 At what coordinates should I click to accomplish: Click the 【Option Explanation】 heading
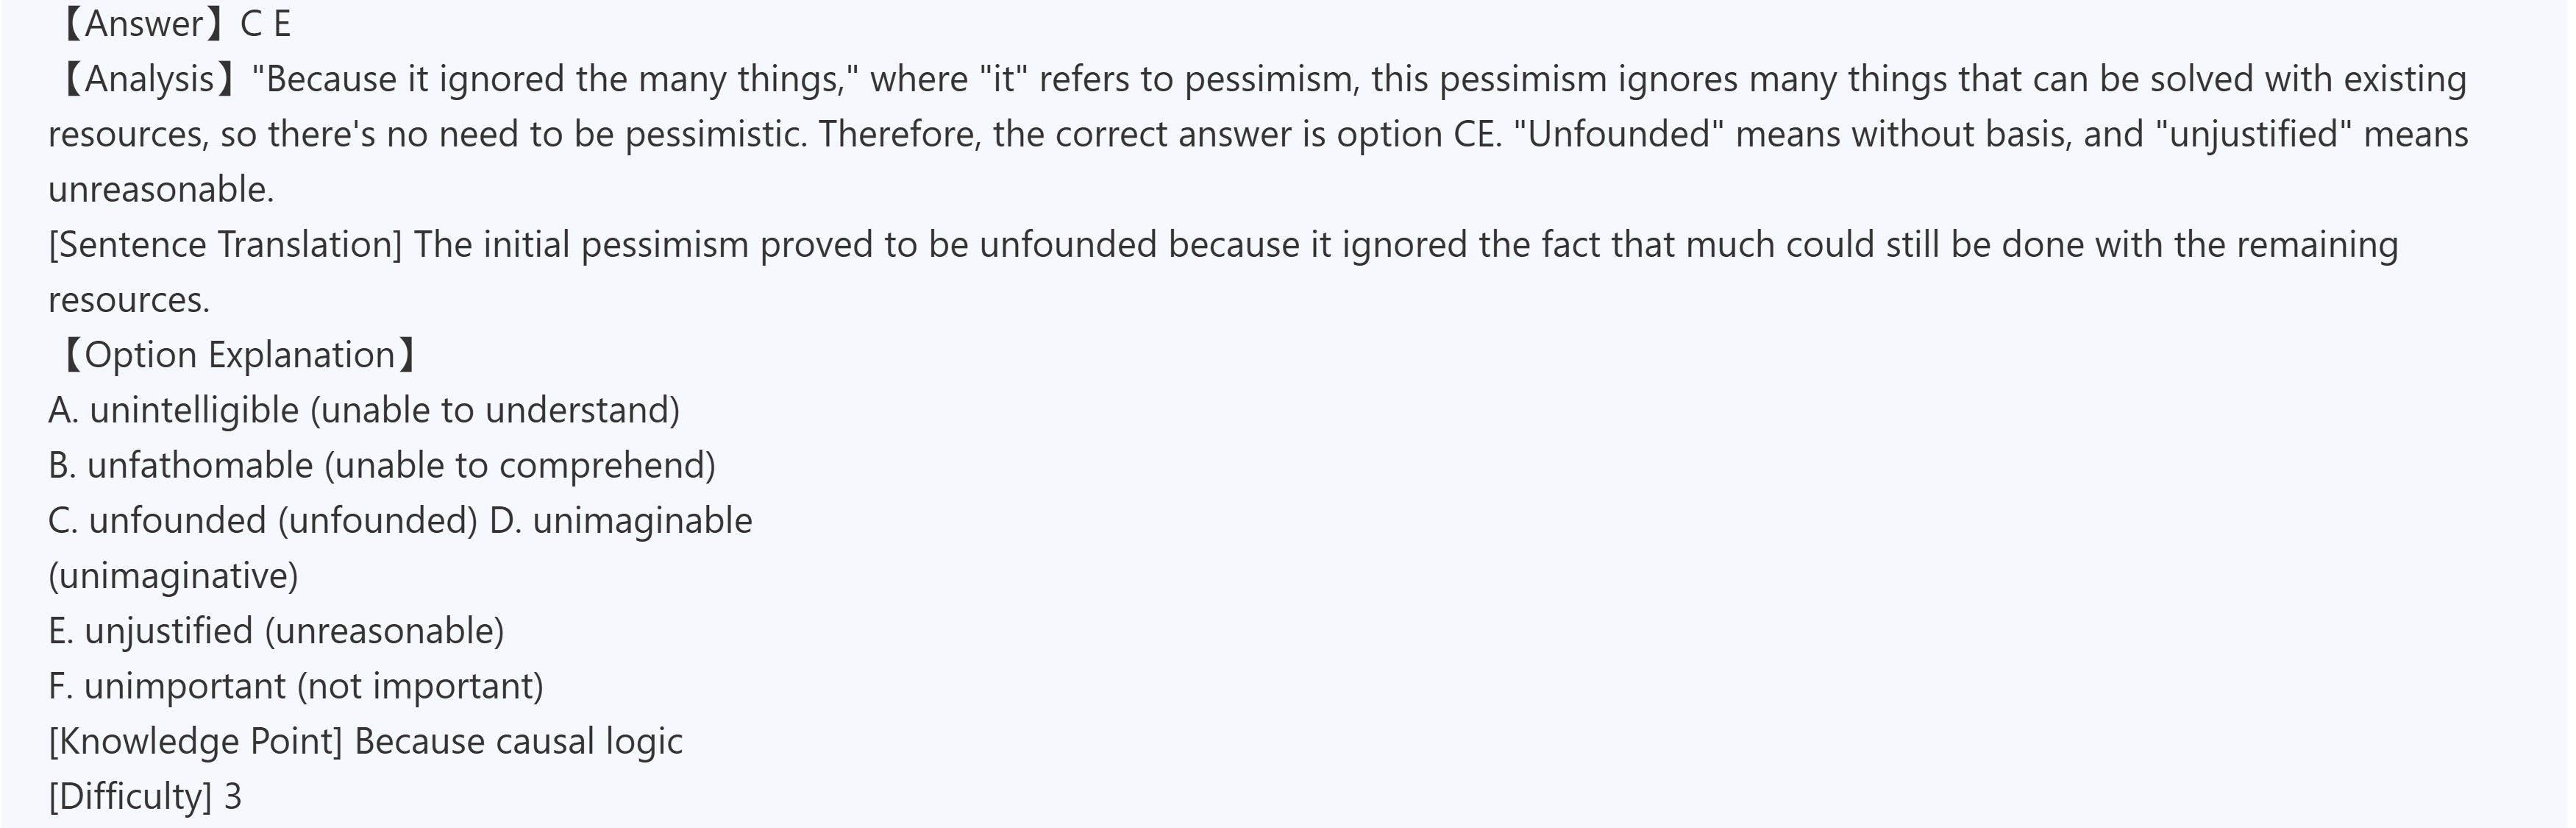(239, 355)
